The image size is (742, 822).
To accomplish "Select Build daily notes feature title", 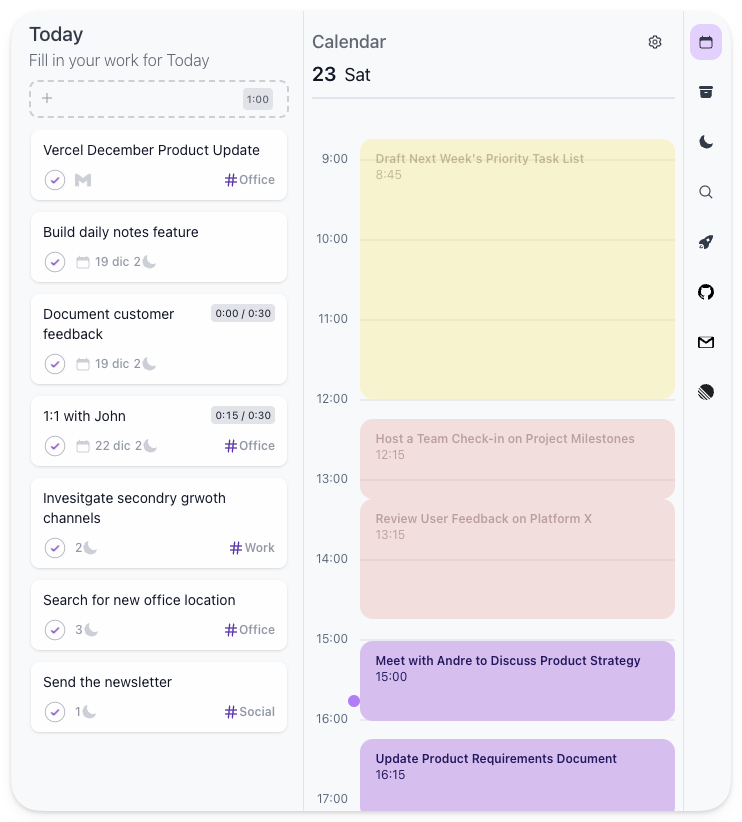I will coord(121,232).
